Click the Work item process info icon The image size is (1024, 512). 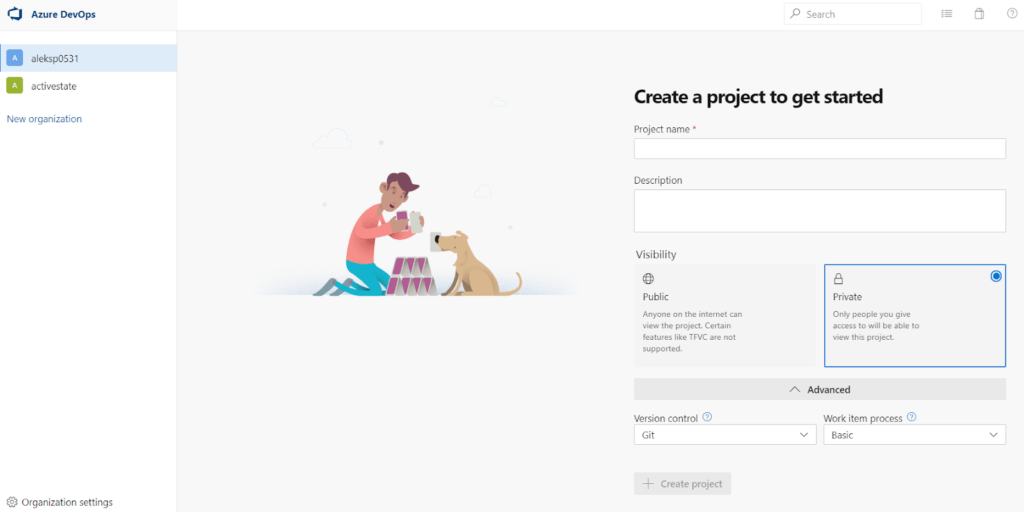(x=911, y=417)
